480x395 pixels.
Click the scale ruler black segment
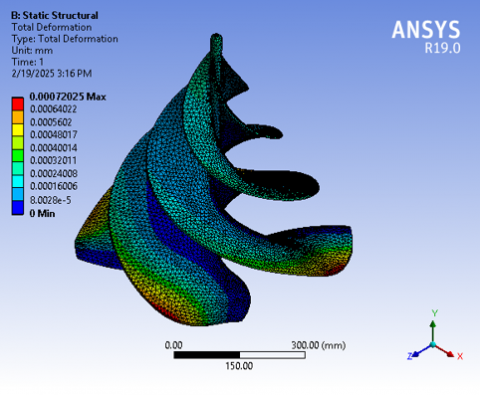(207, 355)
